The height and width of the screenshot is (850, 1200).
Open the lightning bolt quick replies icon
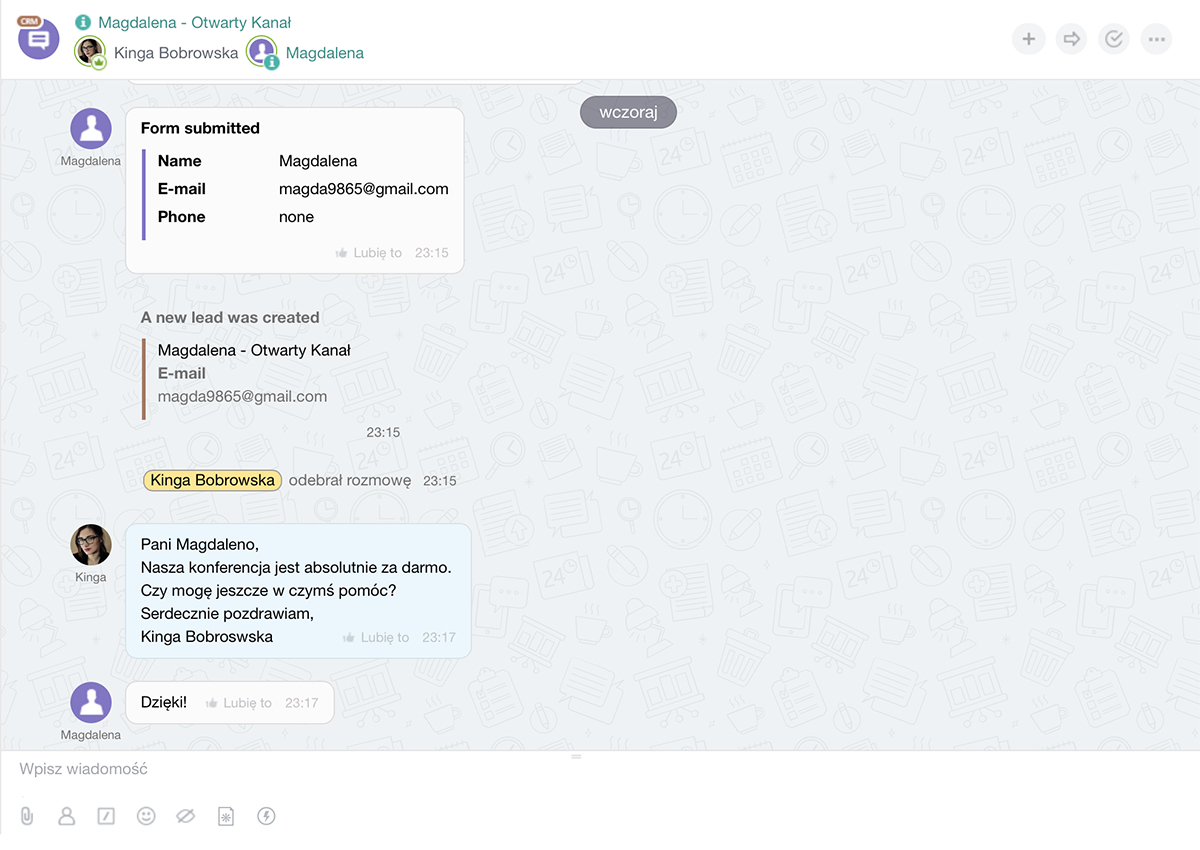coord(266,816)
